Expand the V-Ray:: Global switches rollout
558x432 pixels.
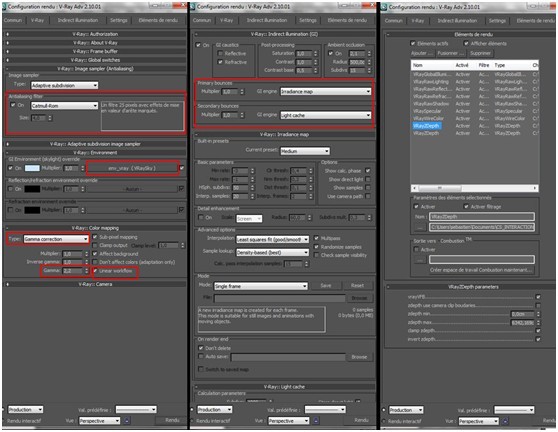point(95,60)
